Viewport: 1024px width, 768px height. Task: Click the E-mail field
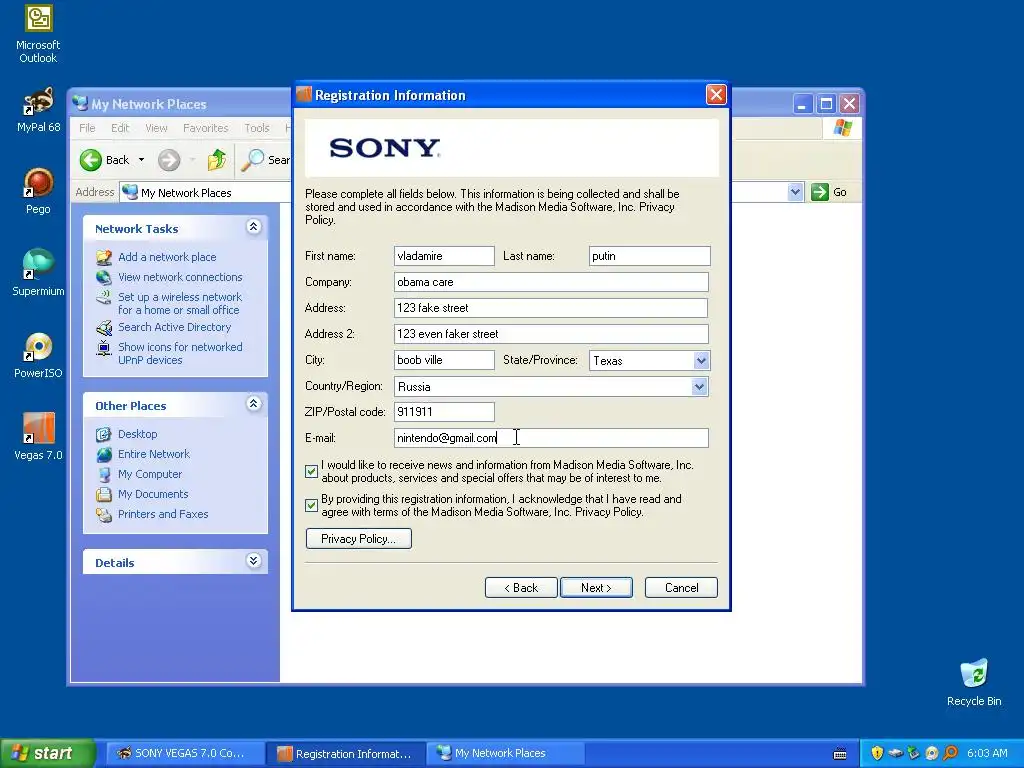551,438
